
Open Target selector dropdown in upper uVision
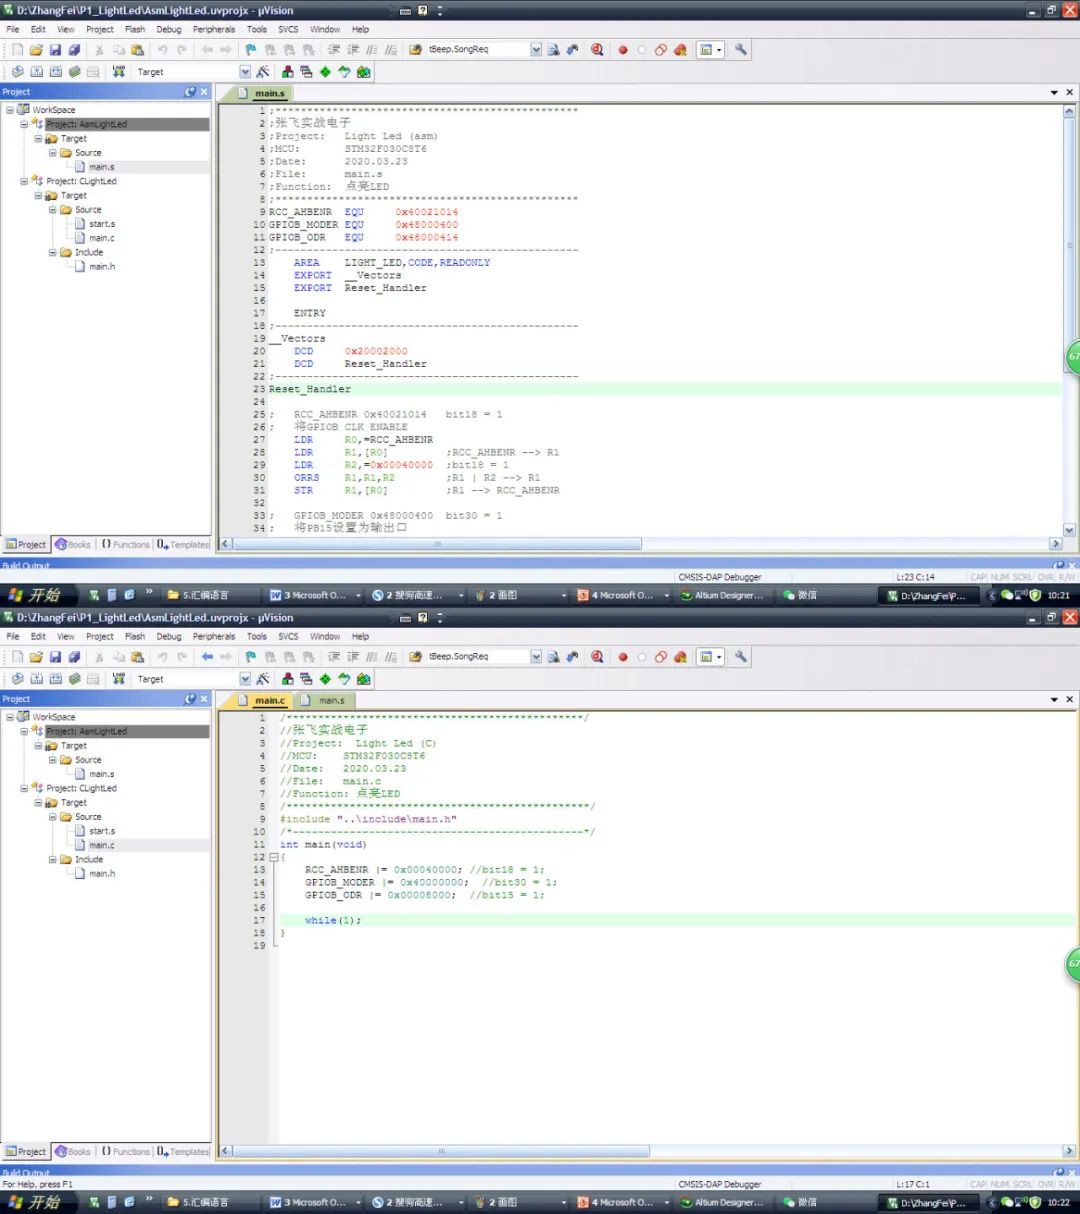245,72
